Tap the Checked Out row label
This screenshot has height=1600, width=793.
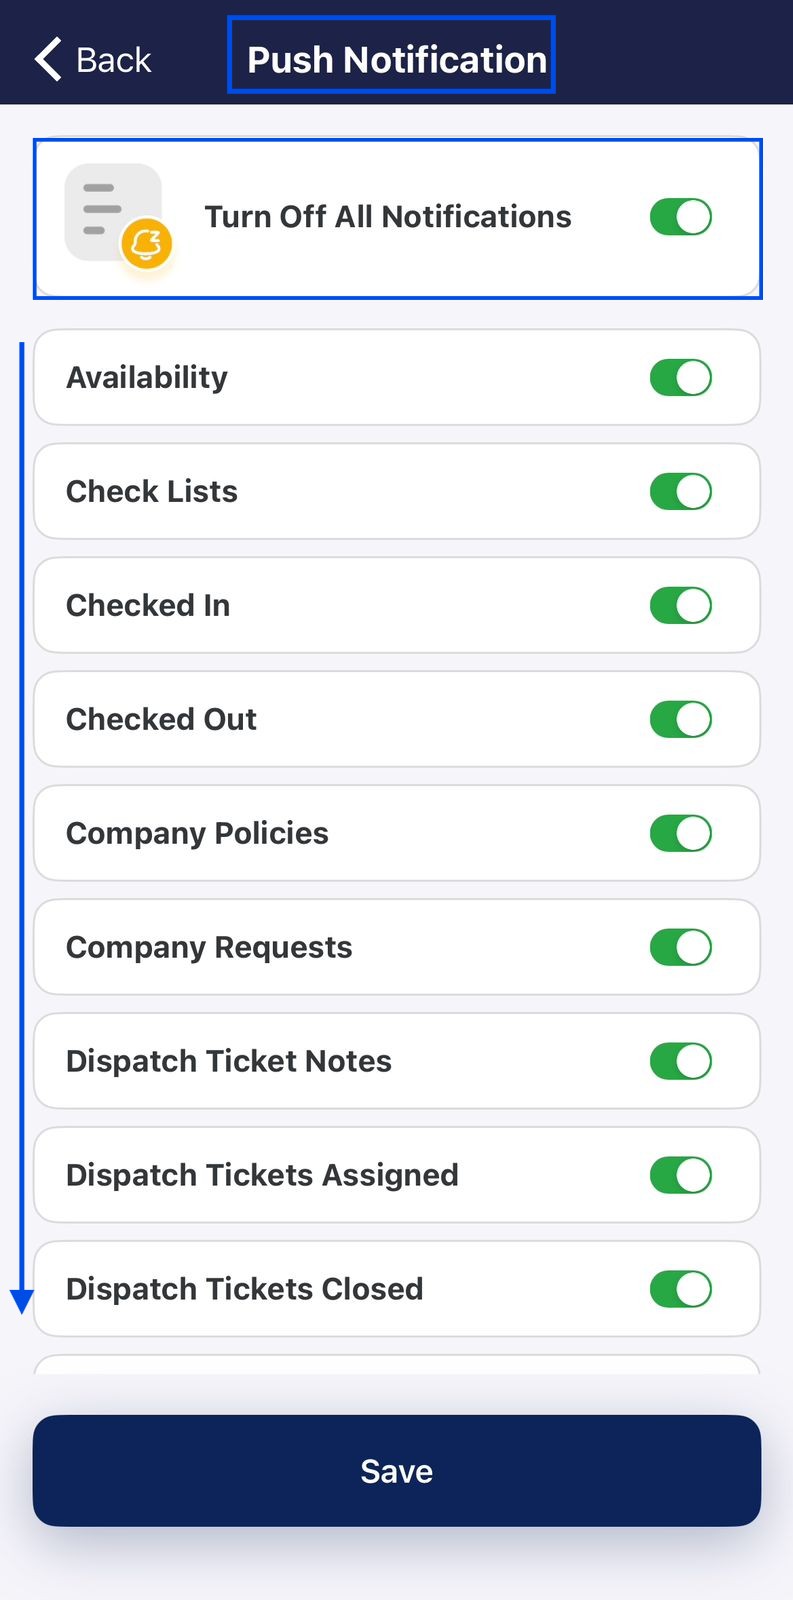pyautogui.click(x=161, y=719)
